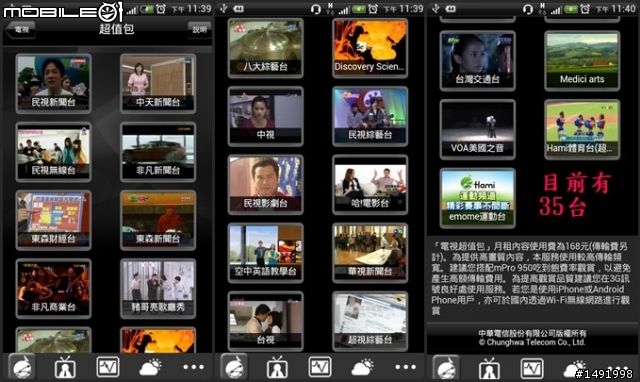Image resolution: width=640 pixels, height=382 pixels.
Task: Open the 民視影劇台 channel
Action: (266, 184)
